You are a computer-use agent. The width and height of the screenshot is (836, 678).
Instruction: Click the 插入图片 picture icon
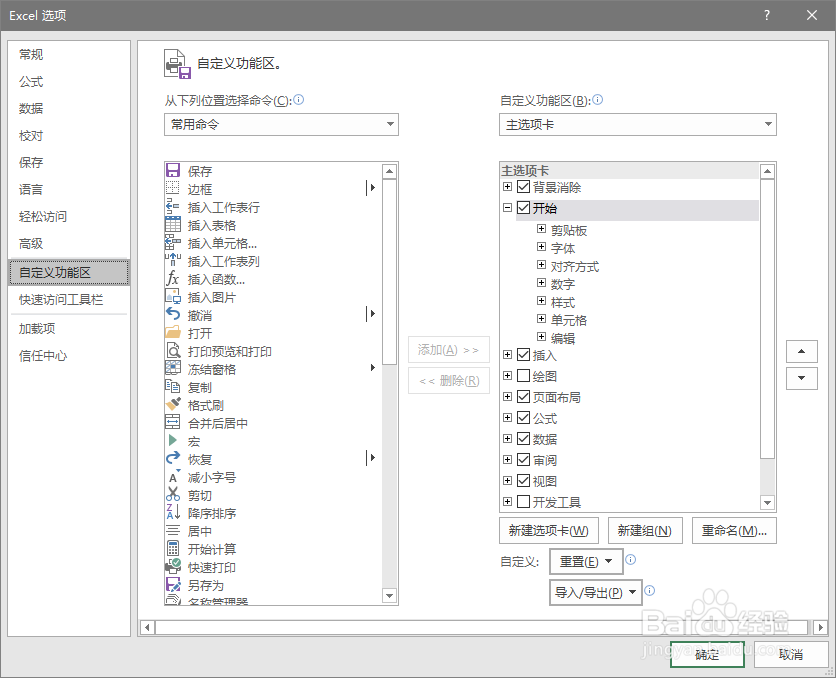(173, 296)
